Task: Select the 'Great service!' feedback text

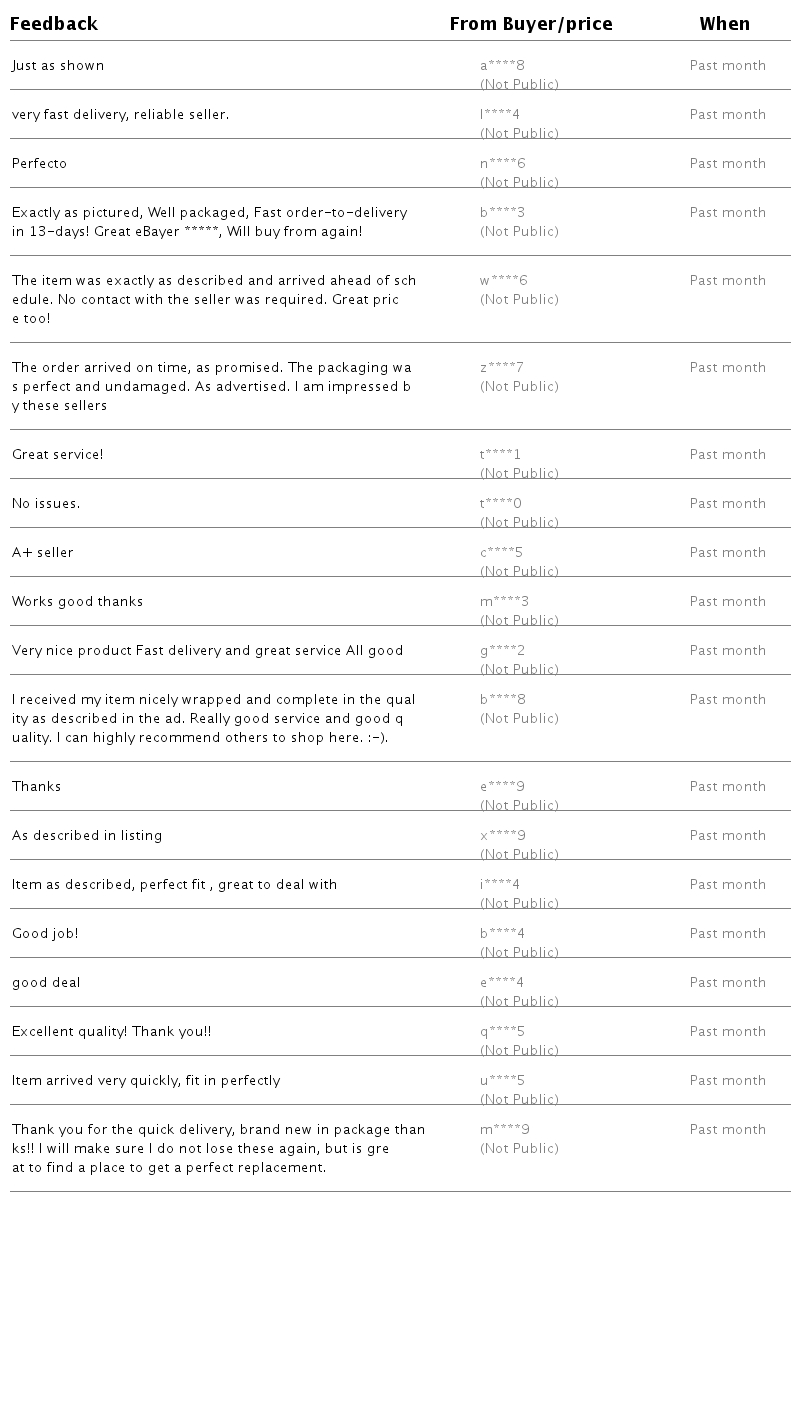Action: 58,455
